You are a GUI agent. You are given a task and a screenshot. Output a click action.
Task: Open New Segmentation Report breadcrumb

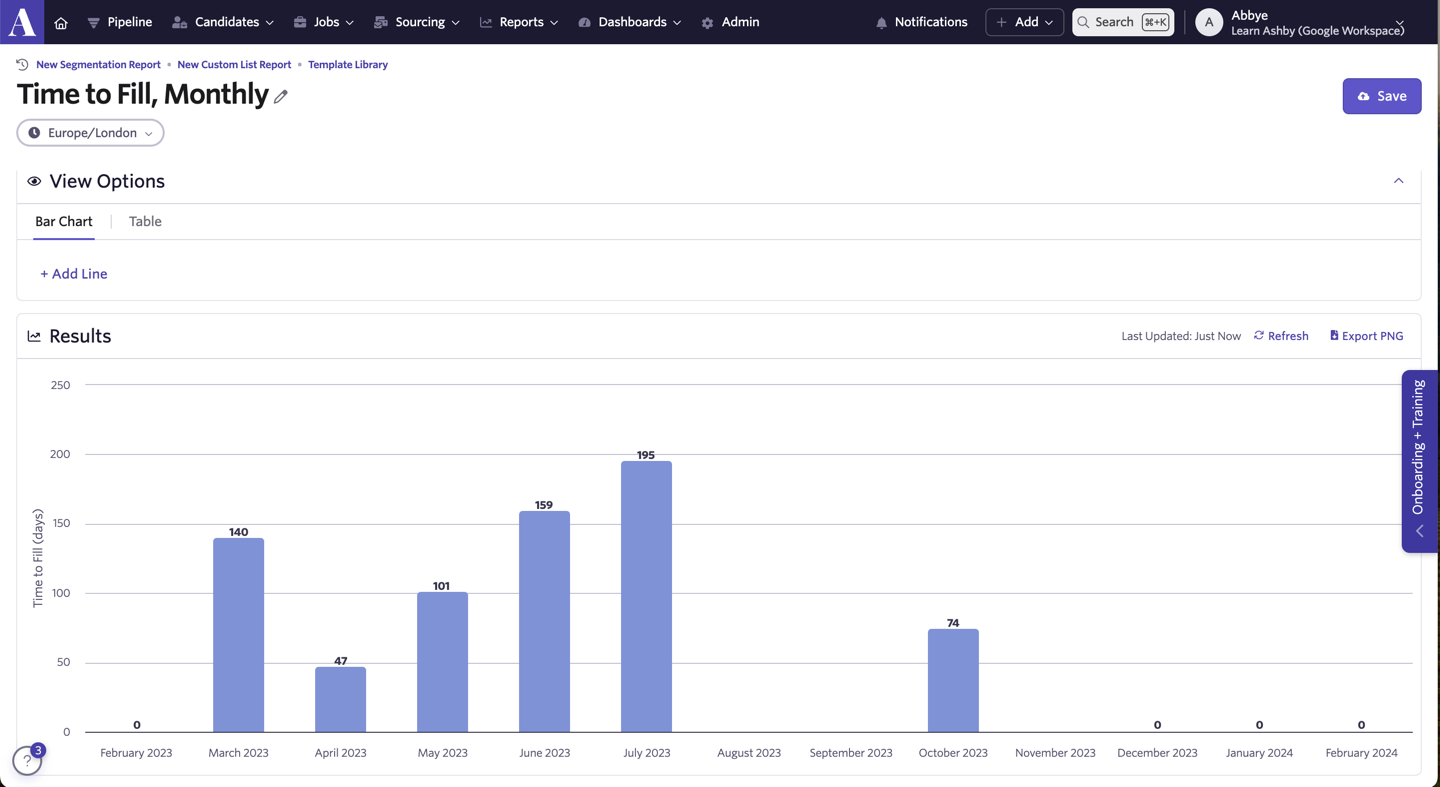(98, 64)
